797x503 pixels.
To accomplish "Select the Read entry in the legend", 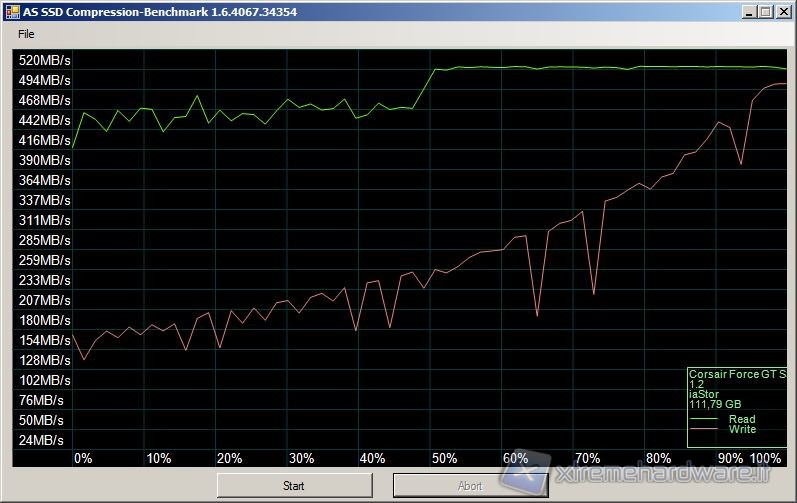I will (x=741, y=419).
